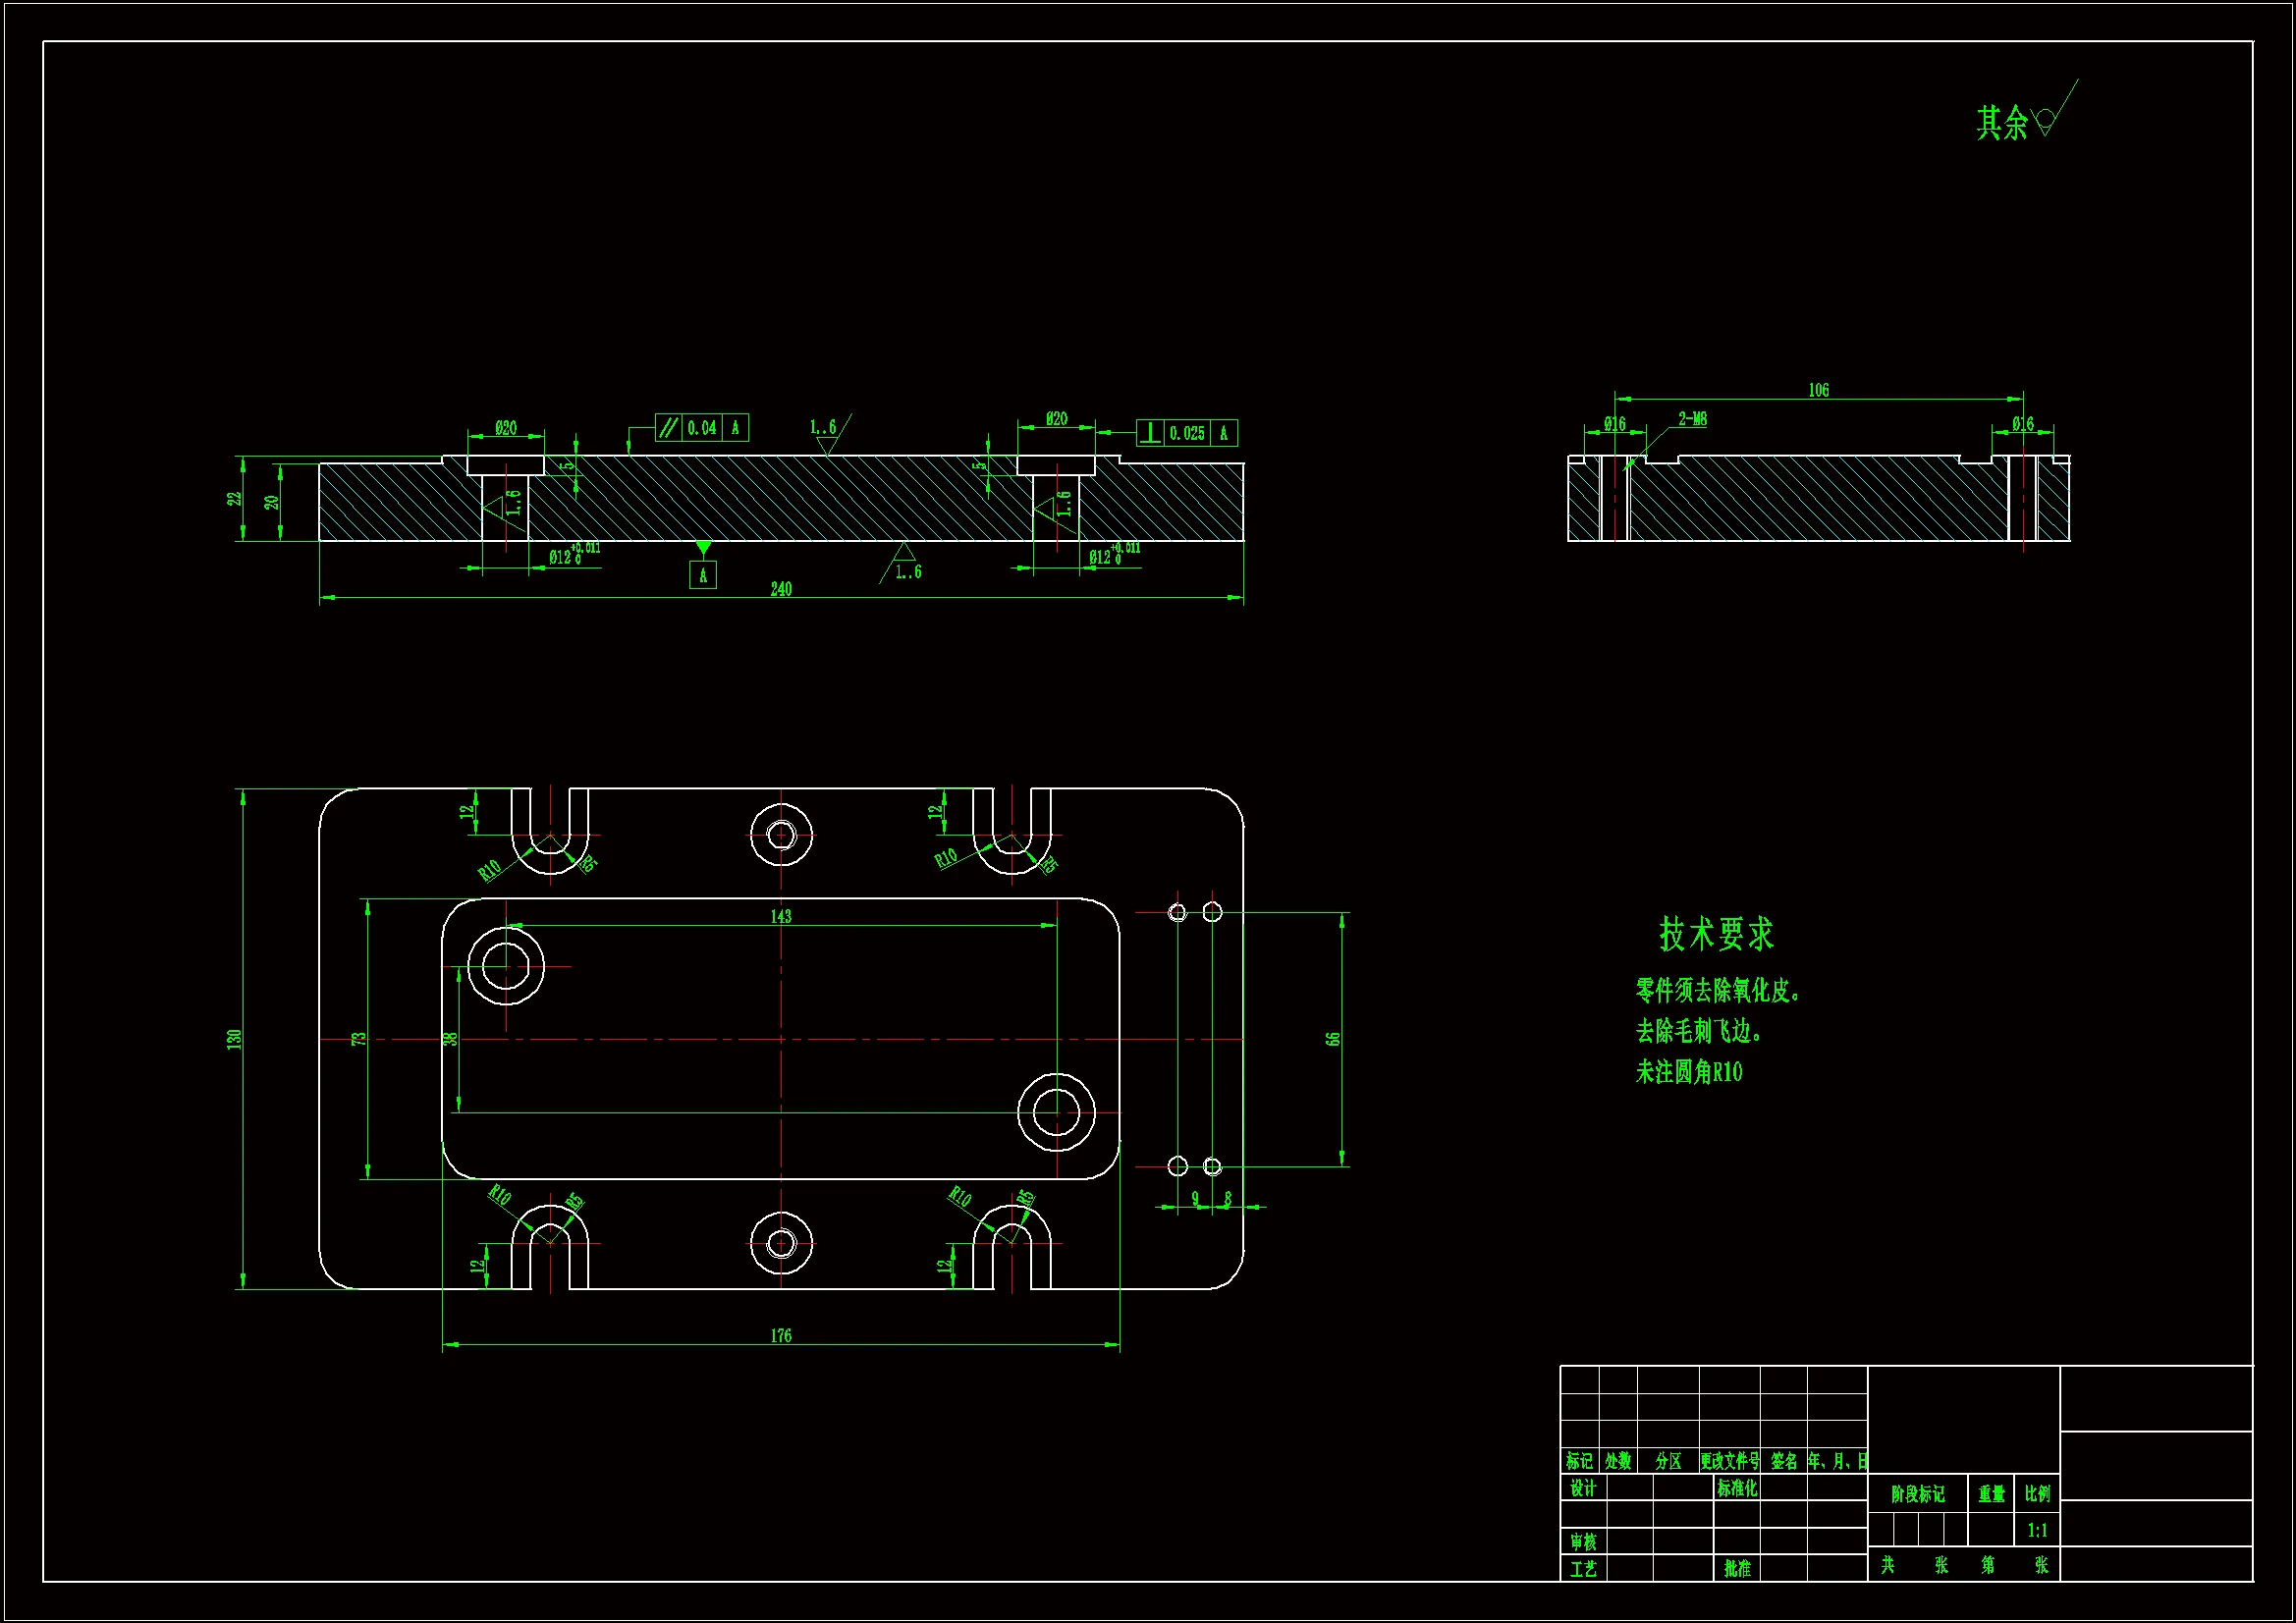
Task: Select the 106 dimension in the side view
Action: (1818, 390)
